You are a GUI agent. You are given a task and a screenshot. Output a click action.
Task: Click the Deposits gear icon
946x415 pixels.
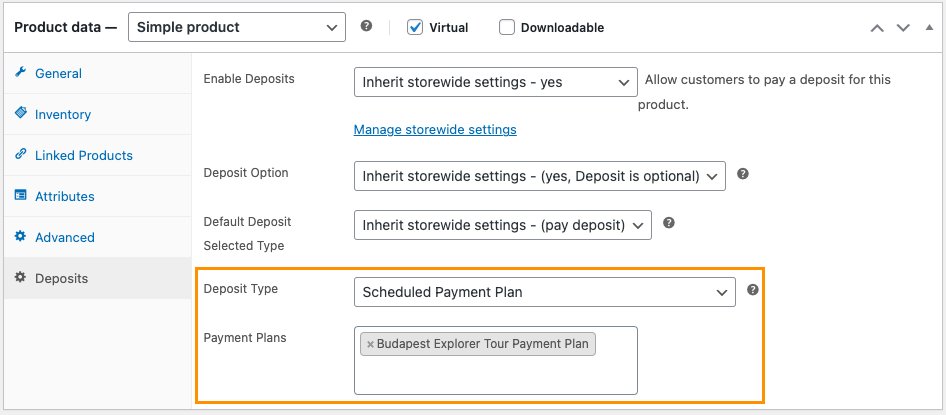(x=21, y=277)
